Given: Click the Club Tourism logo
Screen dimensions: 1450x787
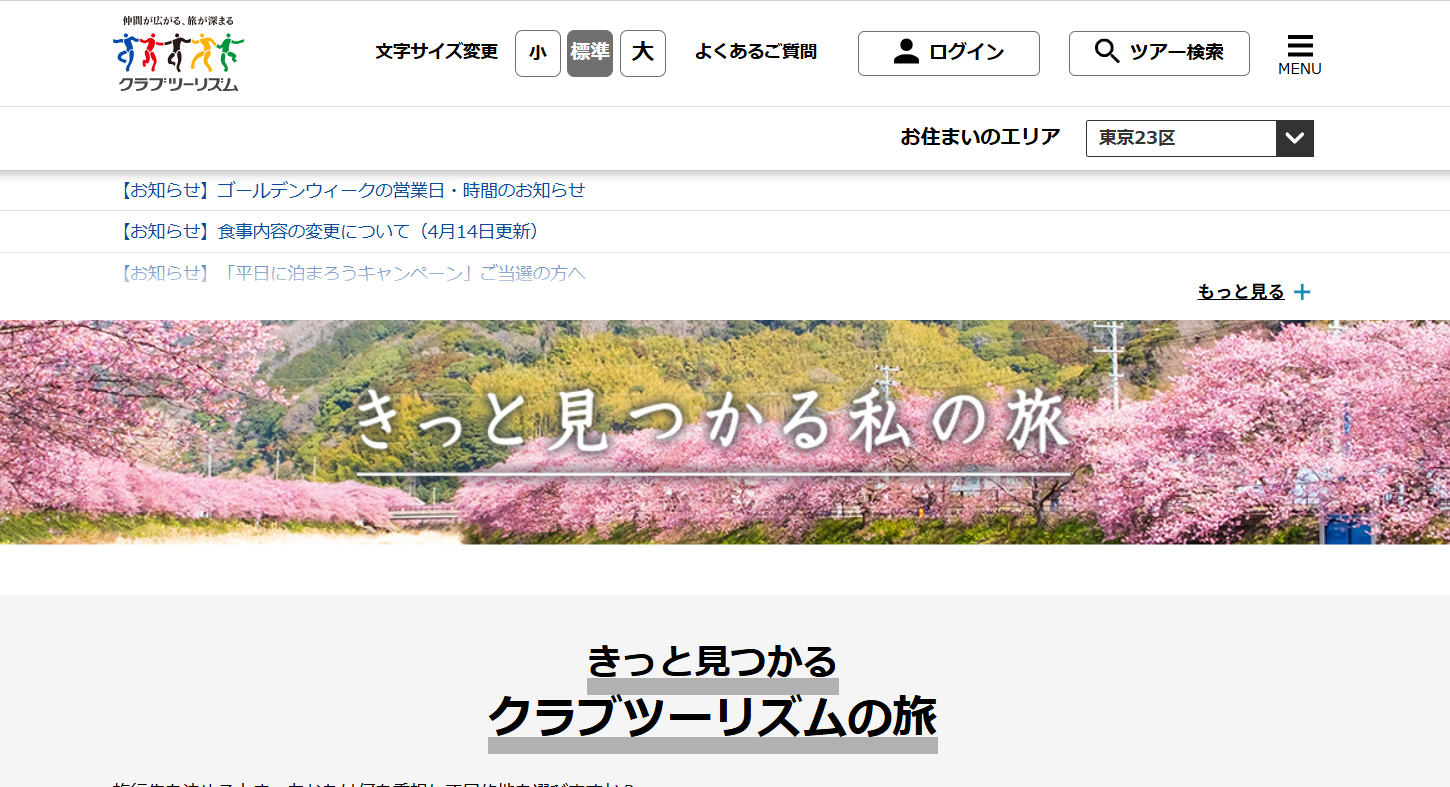Looking at the screenshot, I should pyautogui.click(x=178, y=54).
